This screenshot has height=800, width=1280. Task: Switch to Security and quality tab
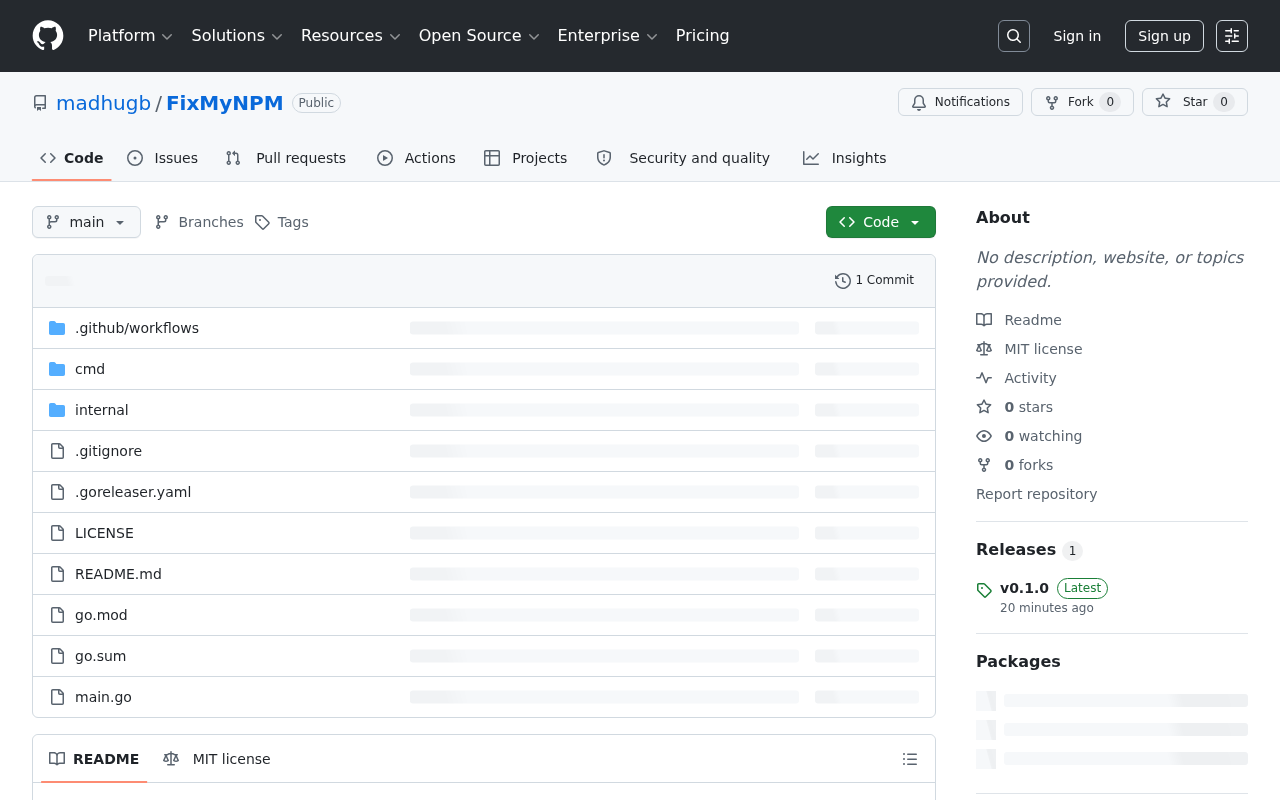coord(684,158)
